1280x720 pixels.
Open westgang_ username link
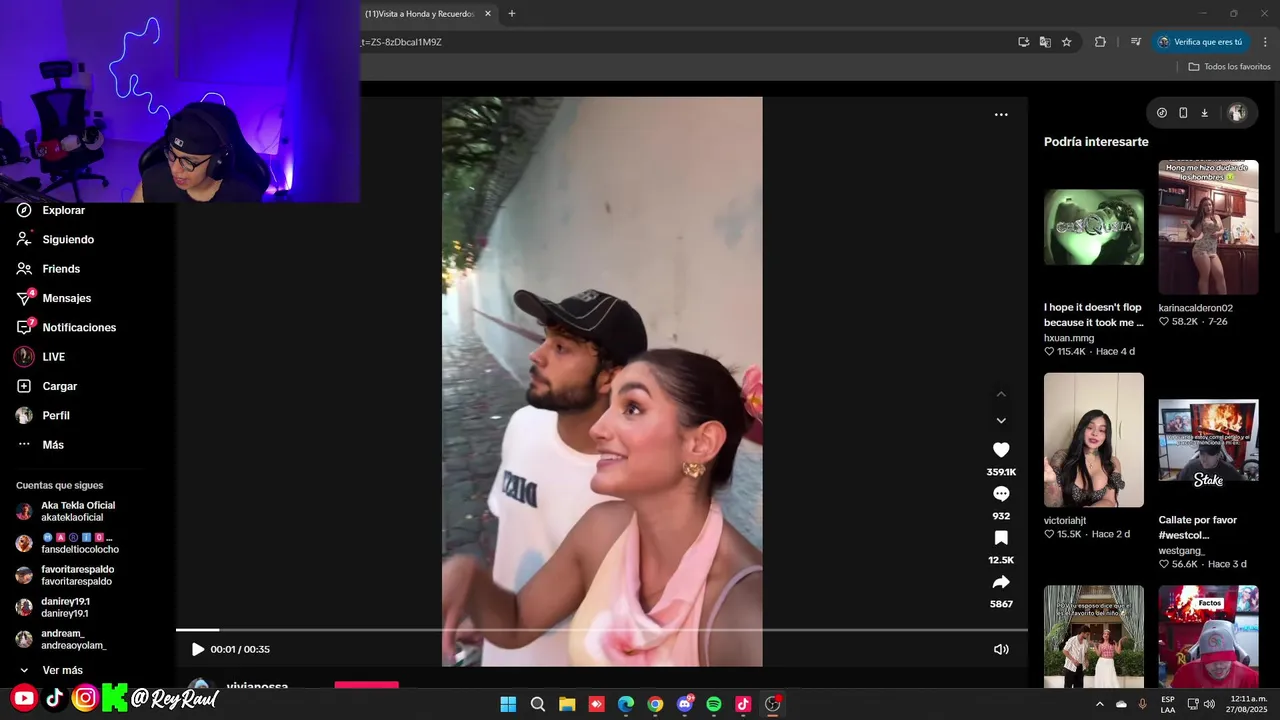(1182, 551)
